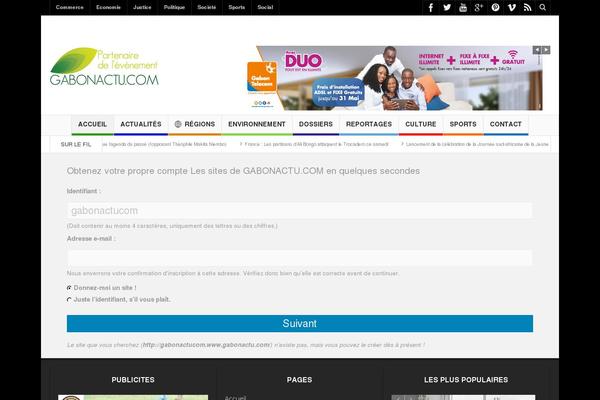Select 'Juste l'identifiant' radio option

pos(69,299)
